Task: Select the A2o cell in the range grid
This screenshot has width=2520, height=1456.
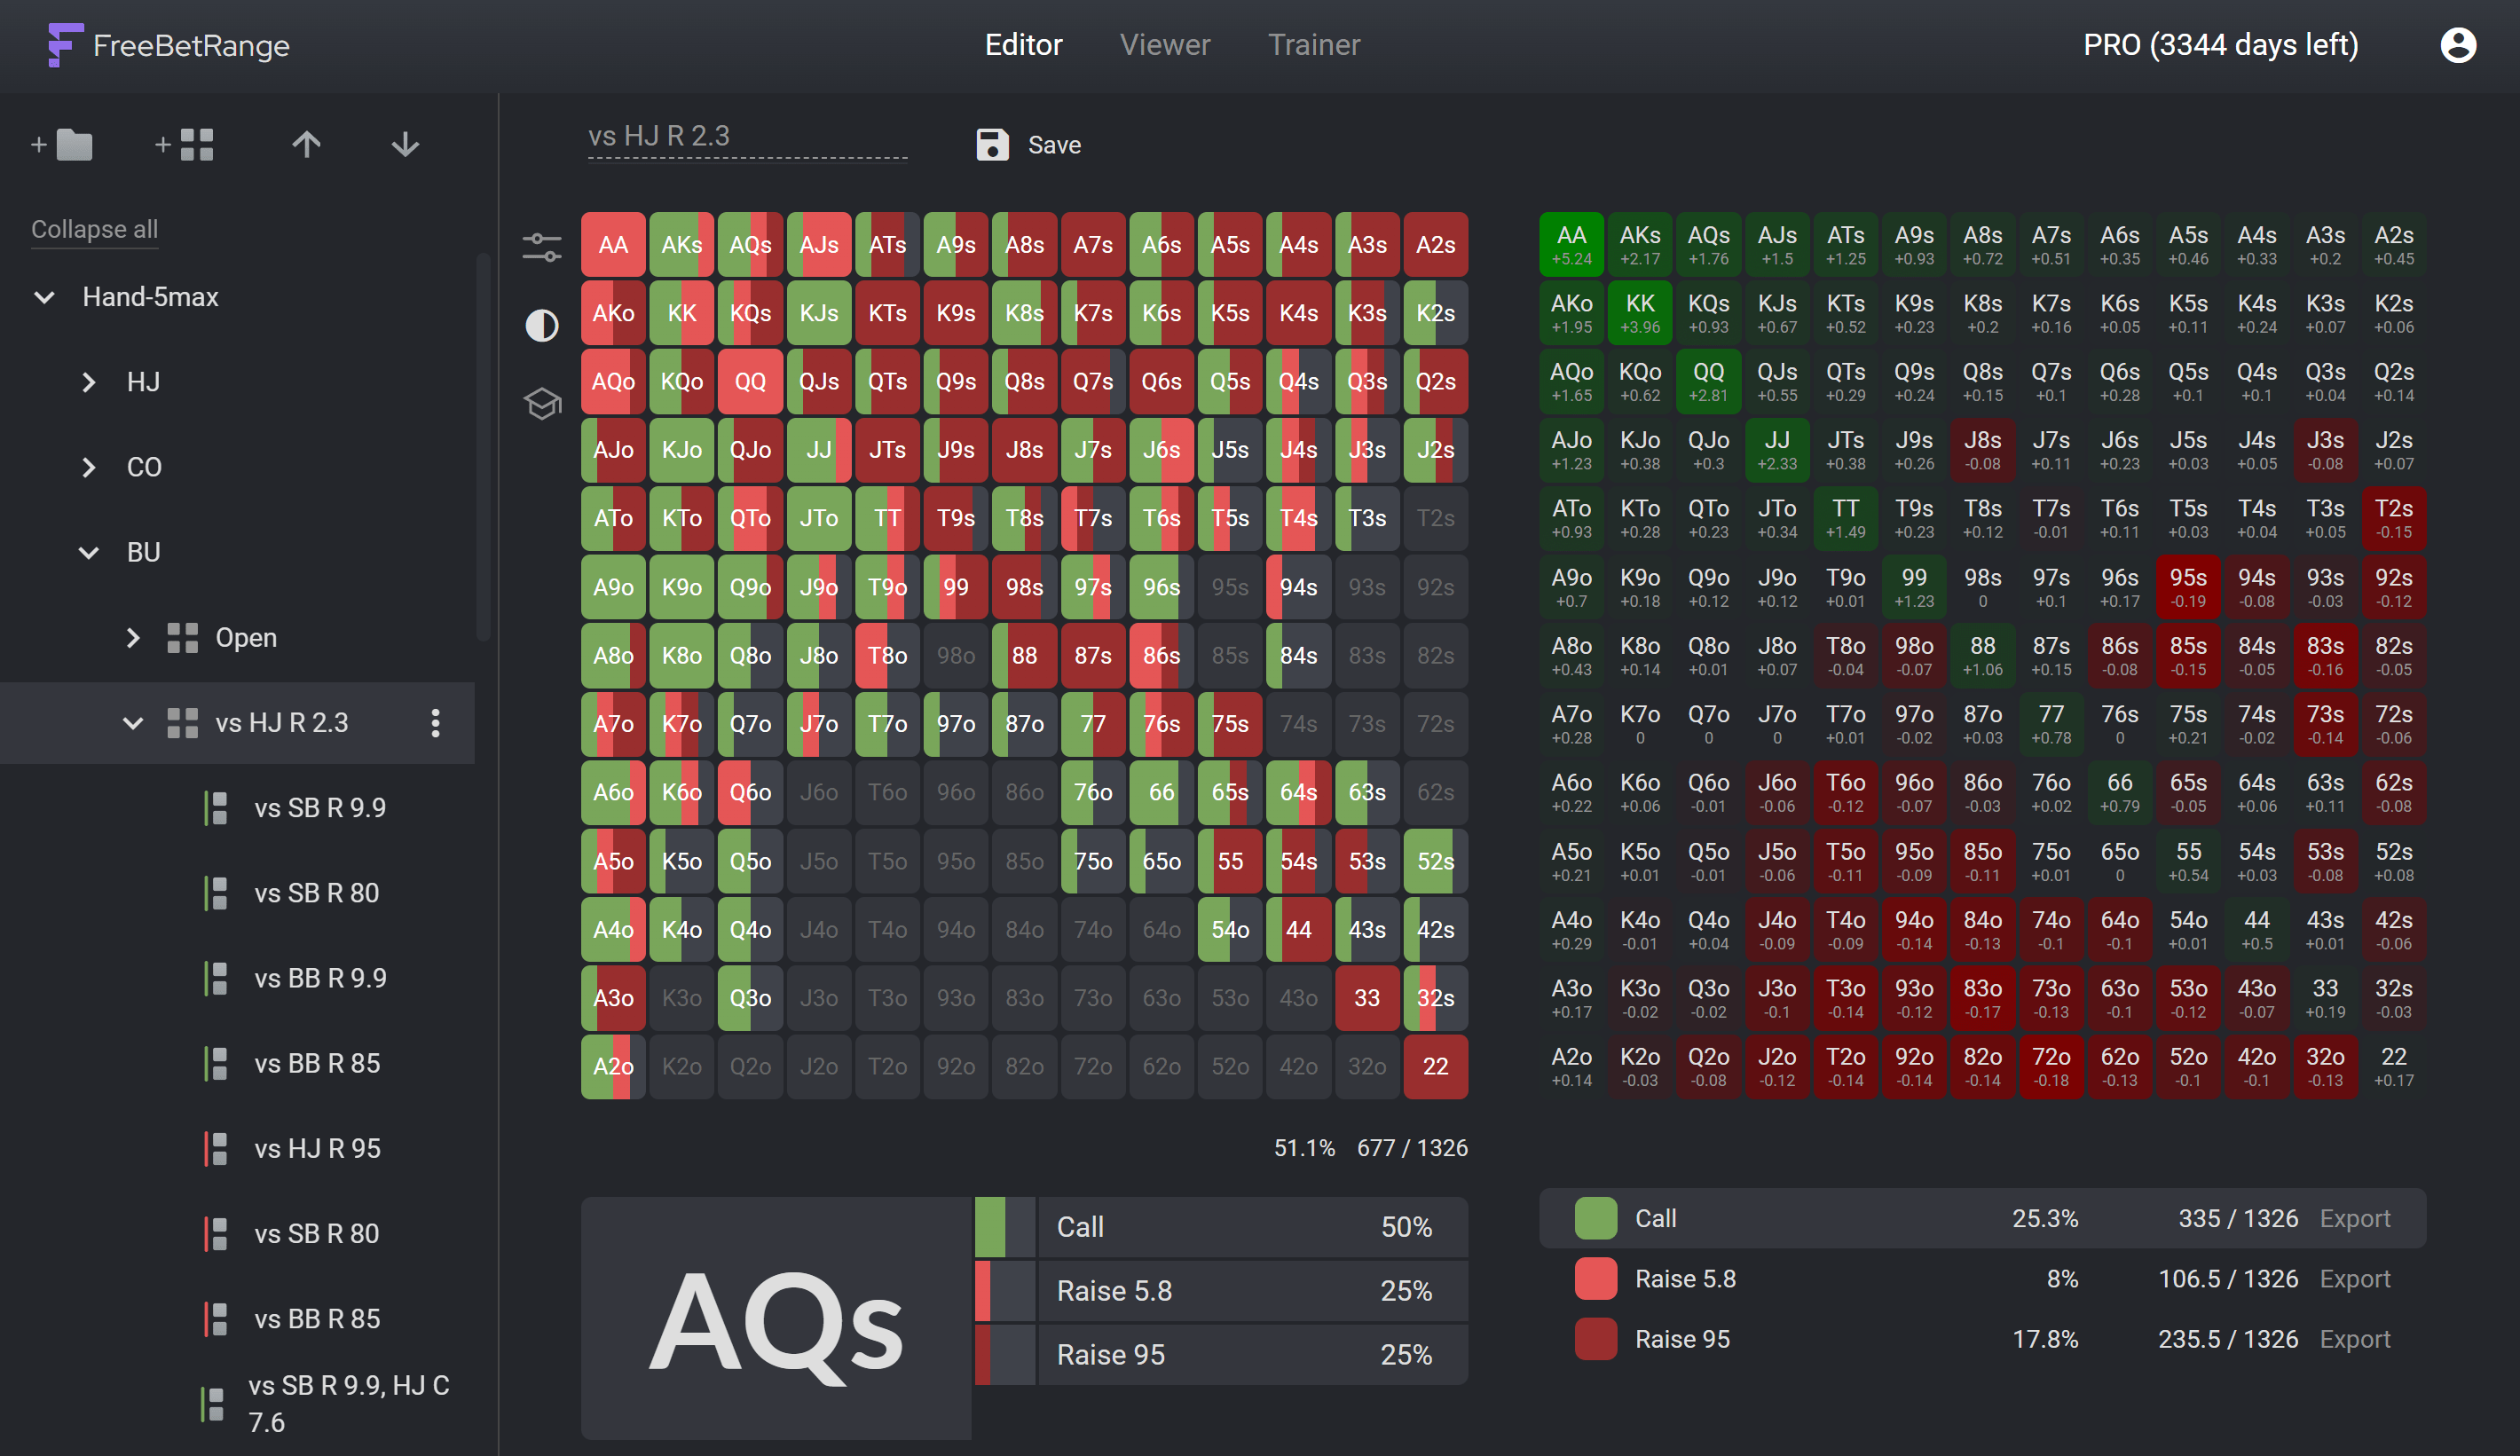Action: 613,1066
